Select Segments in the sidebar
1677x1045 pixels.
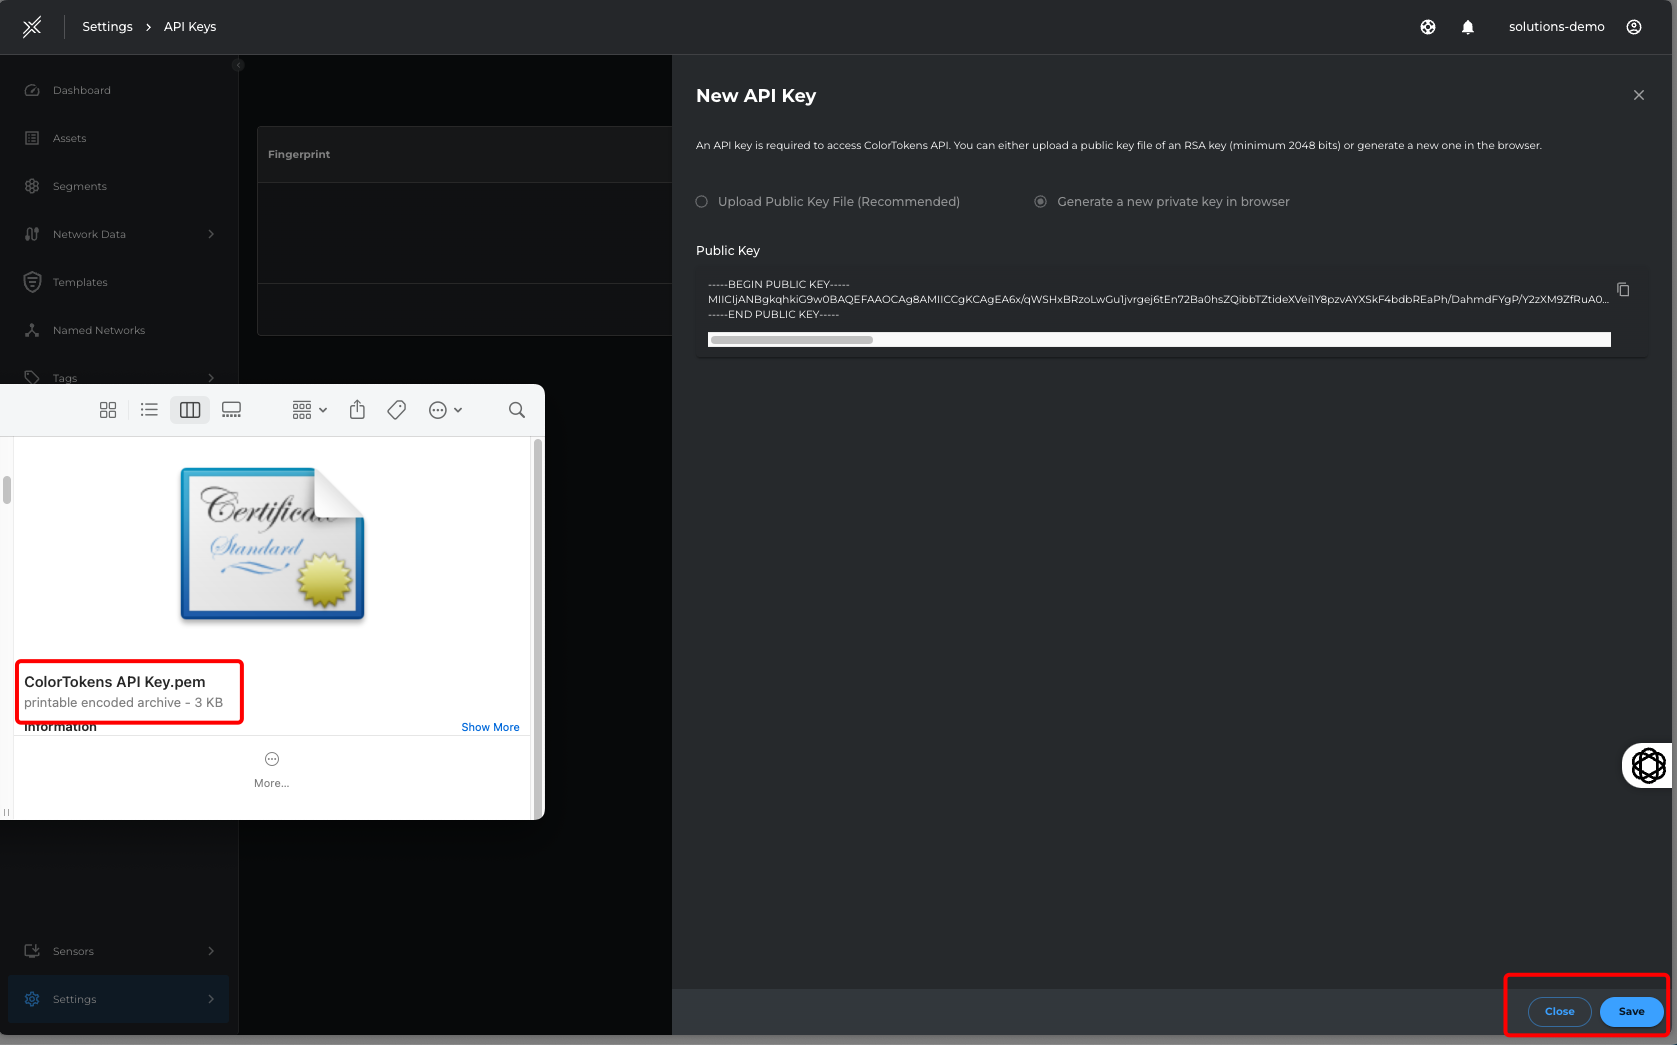(79, 186)
